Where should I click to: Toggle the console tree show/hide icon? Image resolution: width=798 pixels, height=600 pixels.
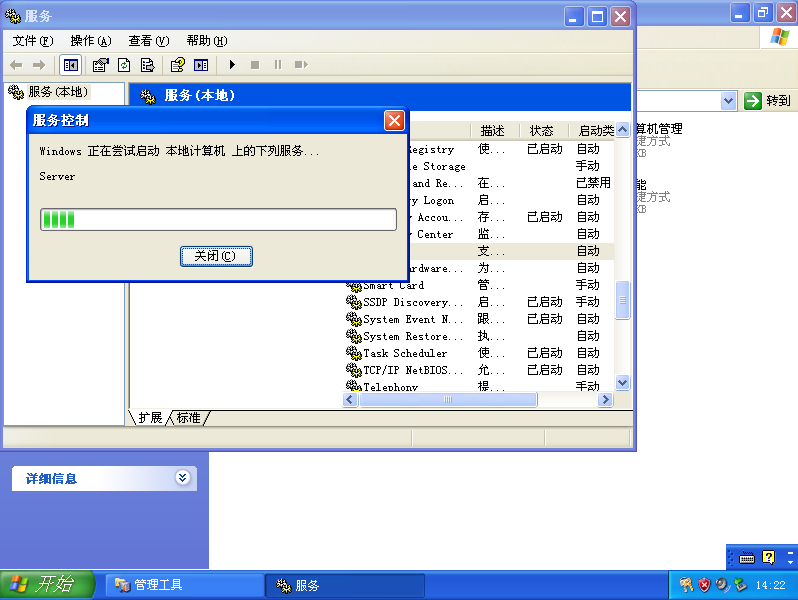[x=70, y=65]
